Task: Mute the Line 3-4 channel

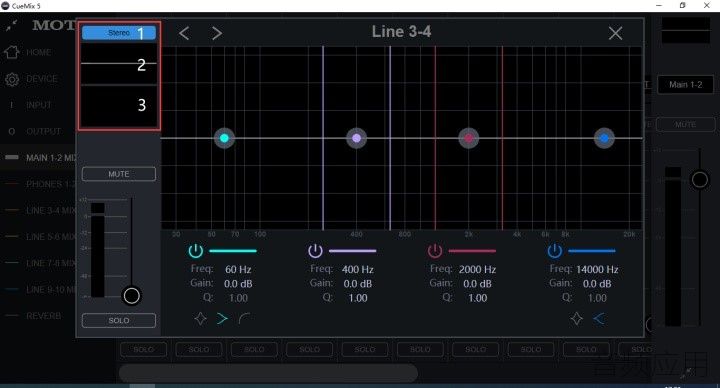Action: point(119,174)
